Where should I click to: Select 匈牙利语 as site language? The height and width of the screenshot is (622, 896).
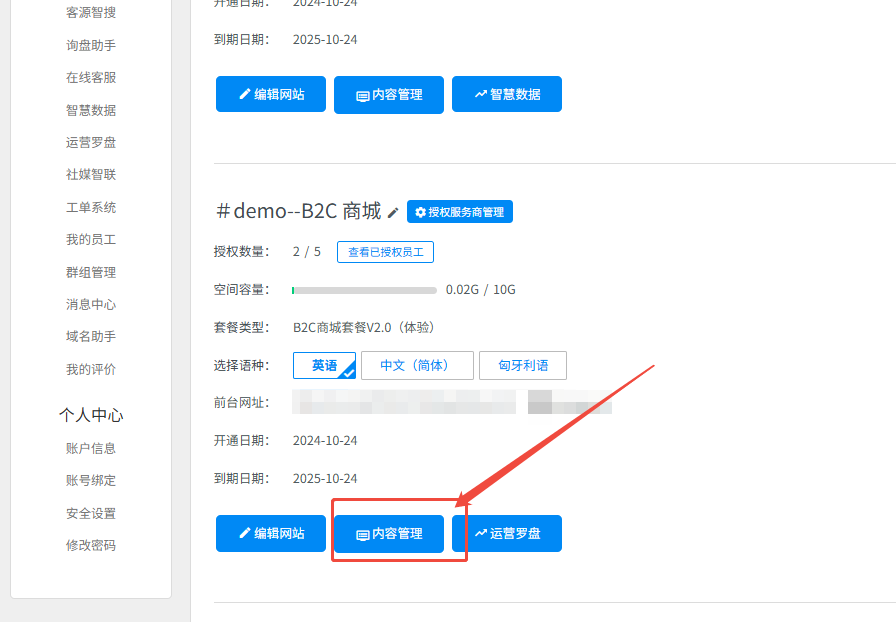click(x=522, y=365)
